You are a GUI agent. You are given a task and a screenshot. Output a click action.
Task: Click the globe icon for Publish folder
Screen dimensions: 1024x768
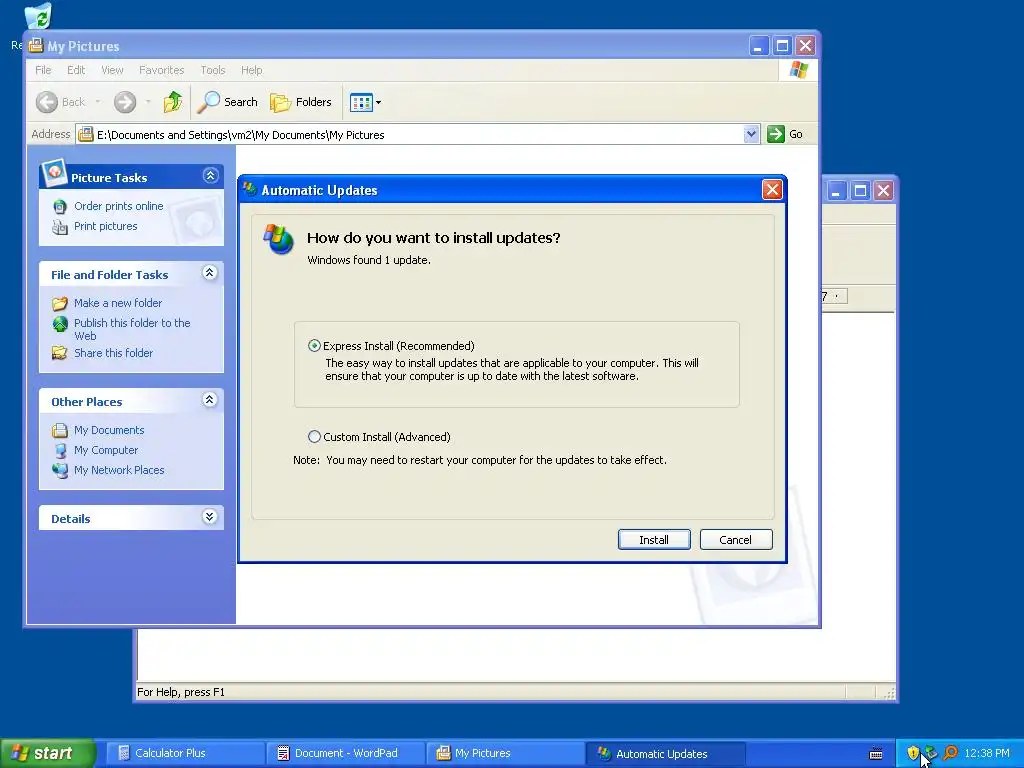click(x=60, y=323)
